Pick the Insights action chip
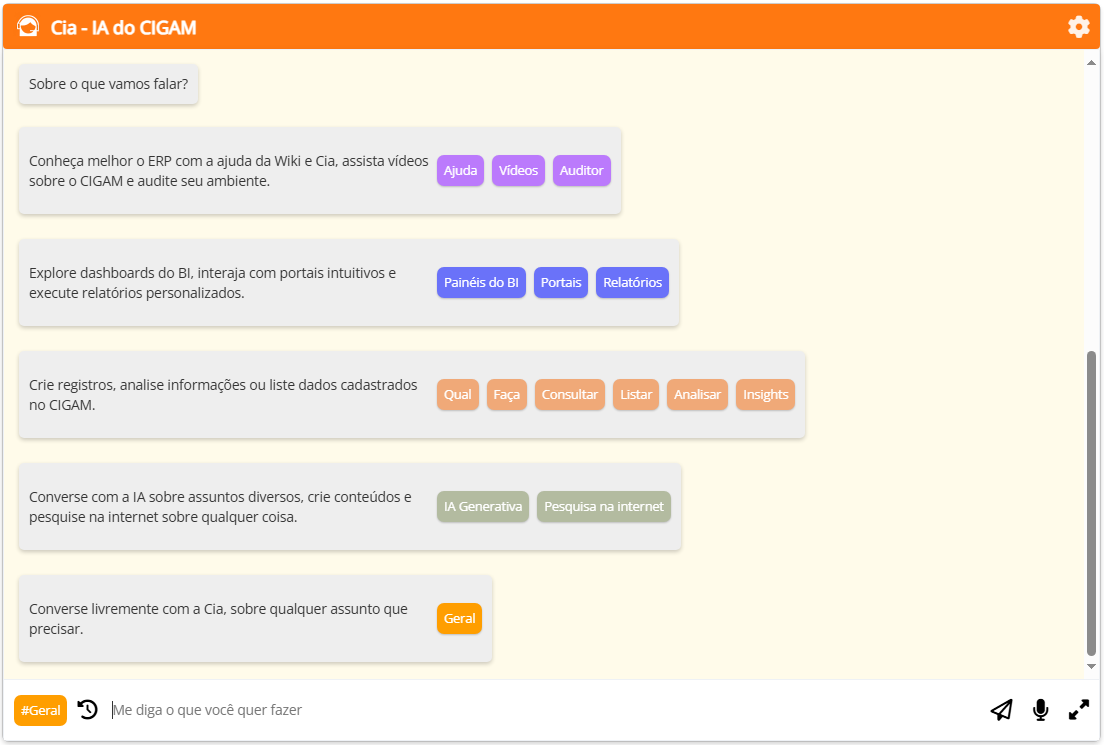1104x745 pixels. (765, 394)
